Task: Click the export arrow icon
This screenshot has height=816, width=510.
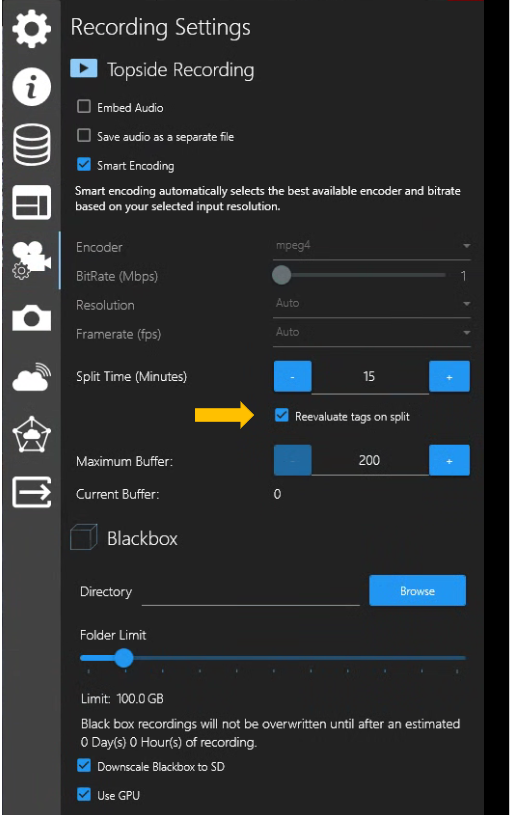Action: (x=31, y=492)
